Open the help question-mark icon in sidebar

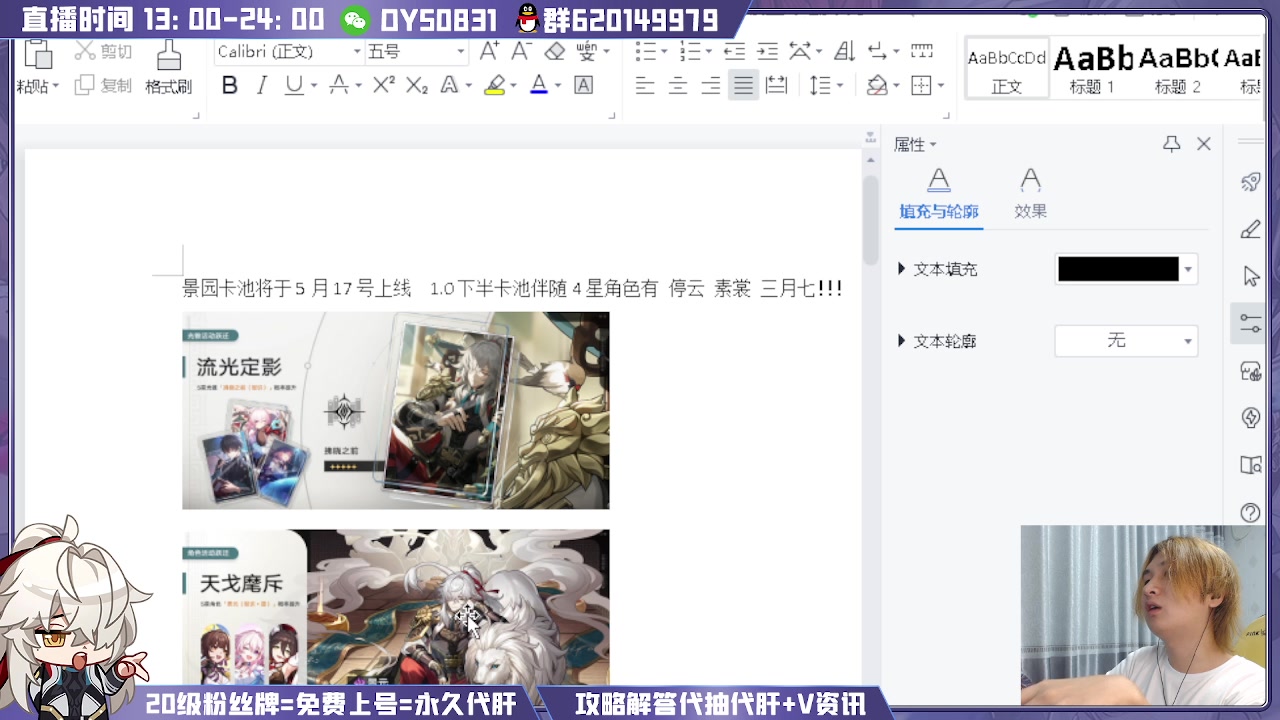1250,512
